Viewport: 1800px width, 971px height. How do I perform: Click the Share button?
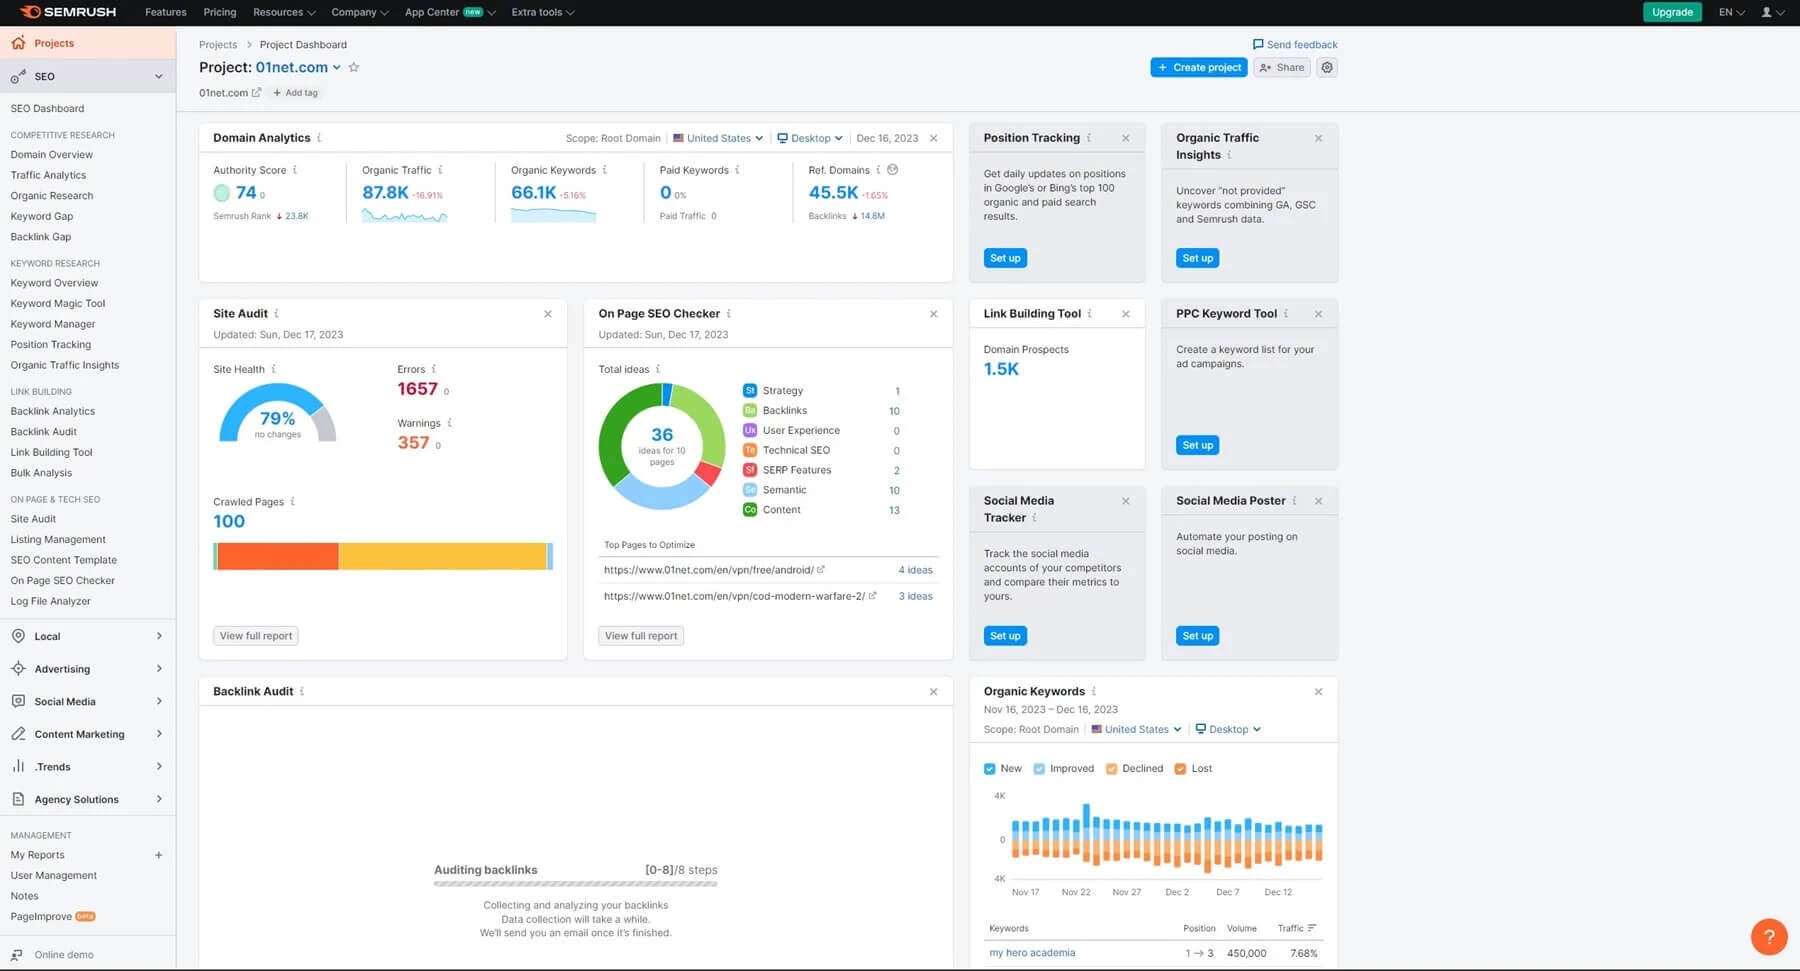(1282, 67)
